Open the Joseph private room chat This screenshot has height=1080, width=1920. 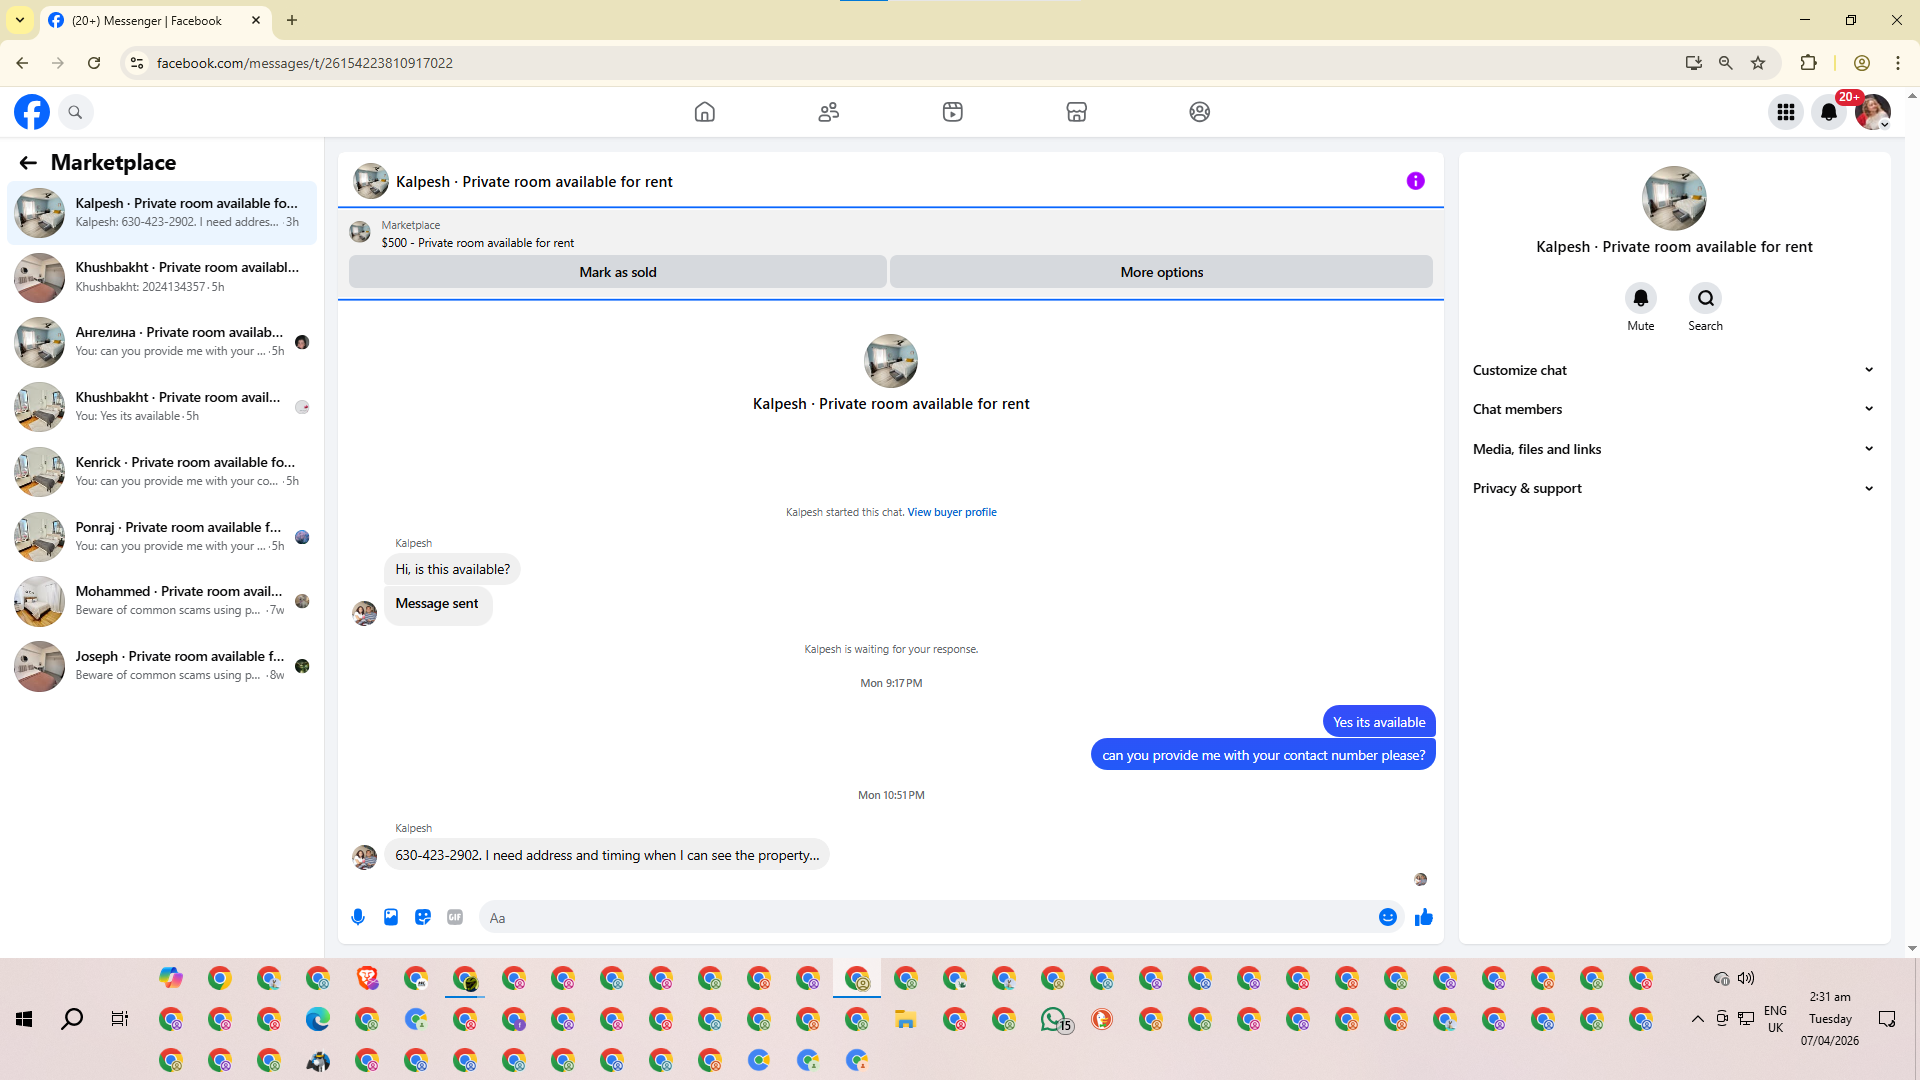162,666
